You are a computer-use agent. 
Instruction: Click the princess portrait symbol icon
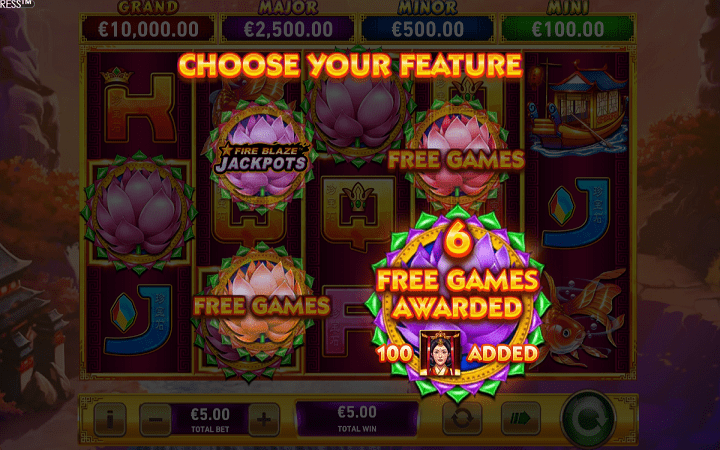click(x=440, y=353)
